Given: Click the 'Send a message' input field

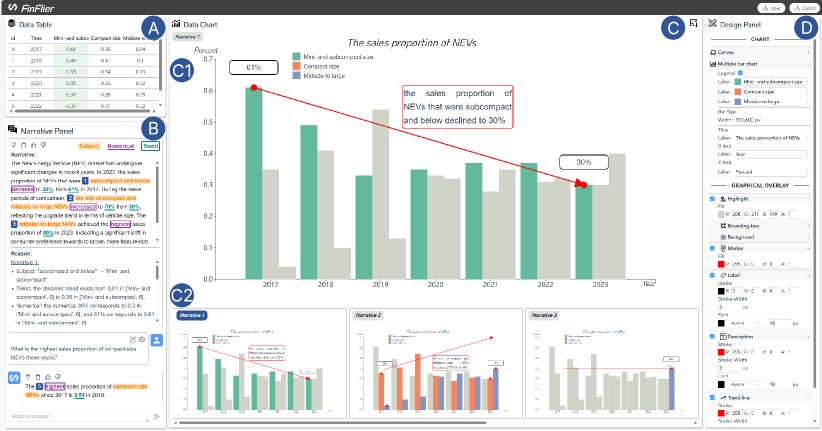Looking at the screenshot, I should (79, 416).
